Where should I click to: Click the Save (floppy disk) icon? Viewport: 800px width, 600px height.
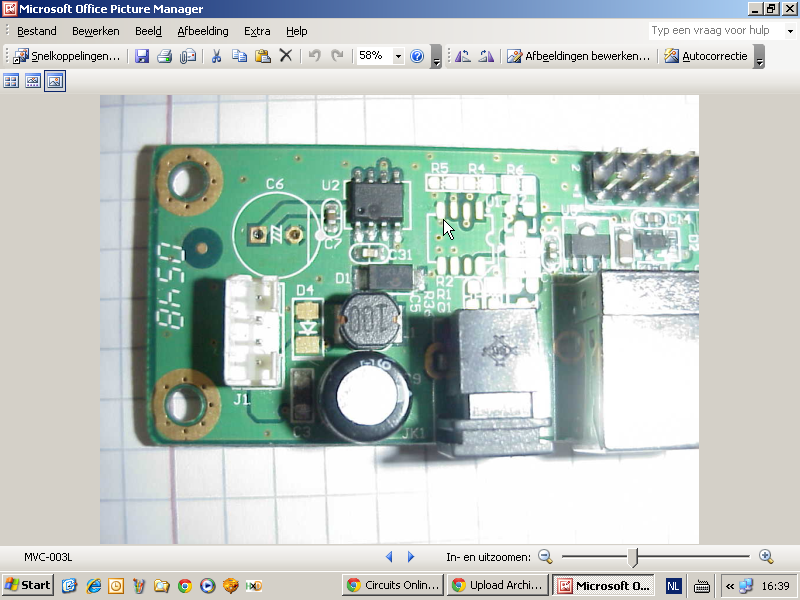coord(142,56)
